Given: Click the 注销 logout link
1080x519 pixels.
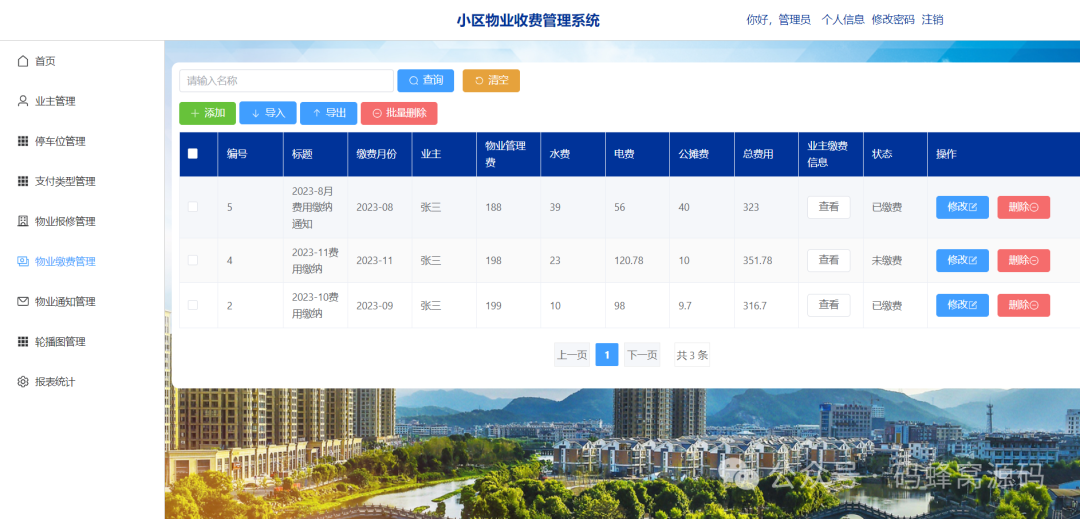Looking at the screenshot, I should click(933, 20).
